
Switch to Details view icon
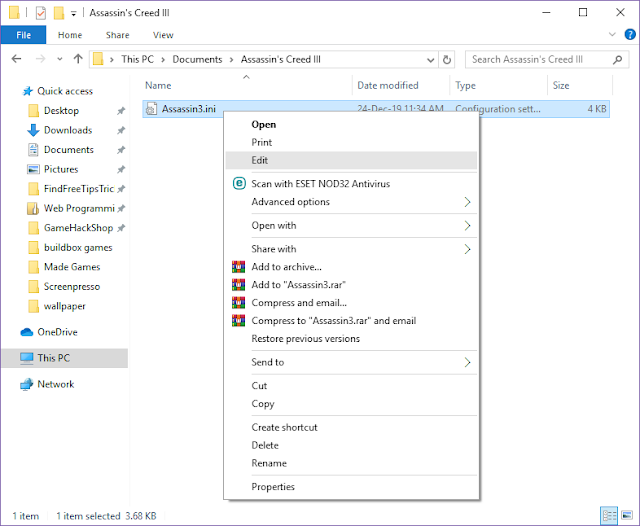609,516
